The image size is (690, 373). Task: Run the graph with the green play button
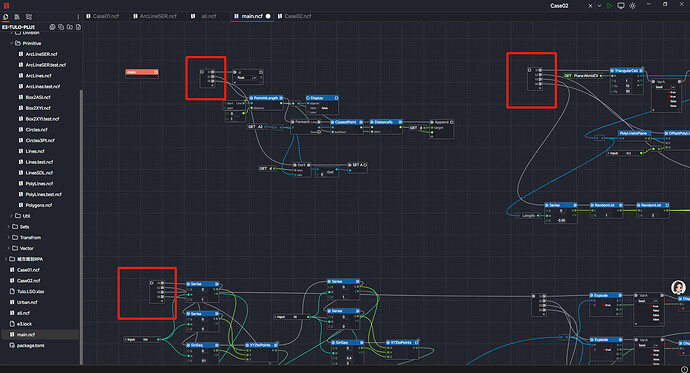(609, 6)
